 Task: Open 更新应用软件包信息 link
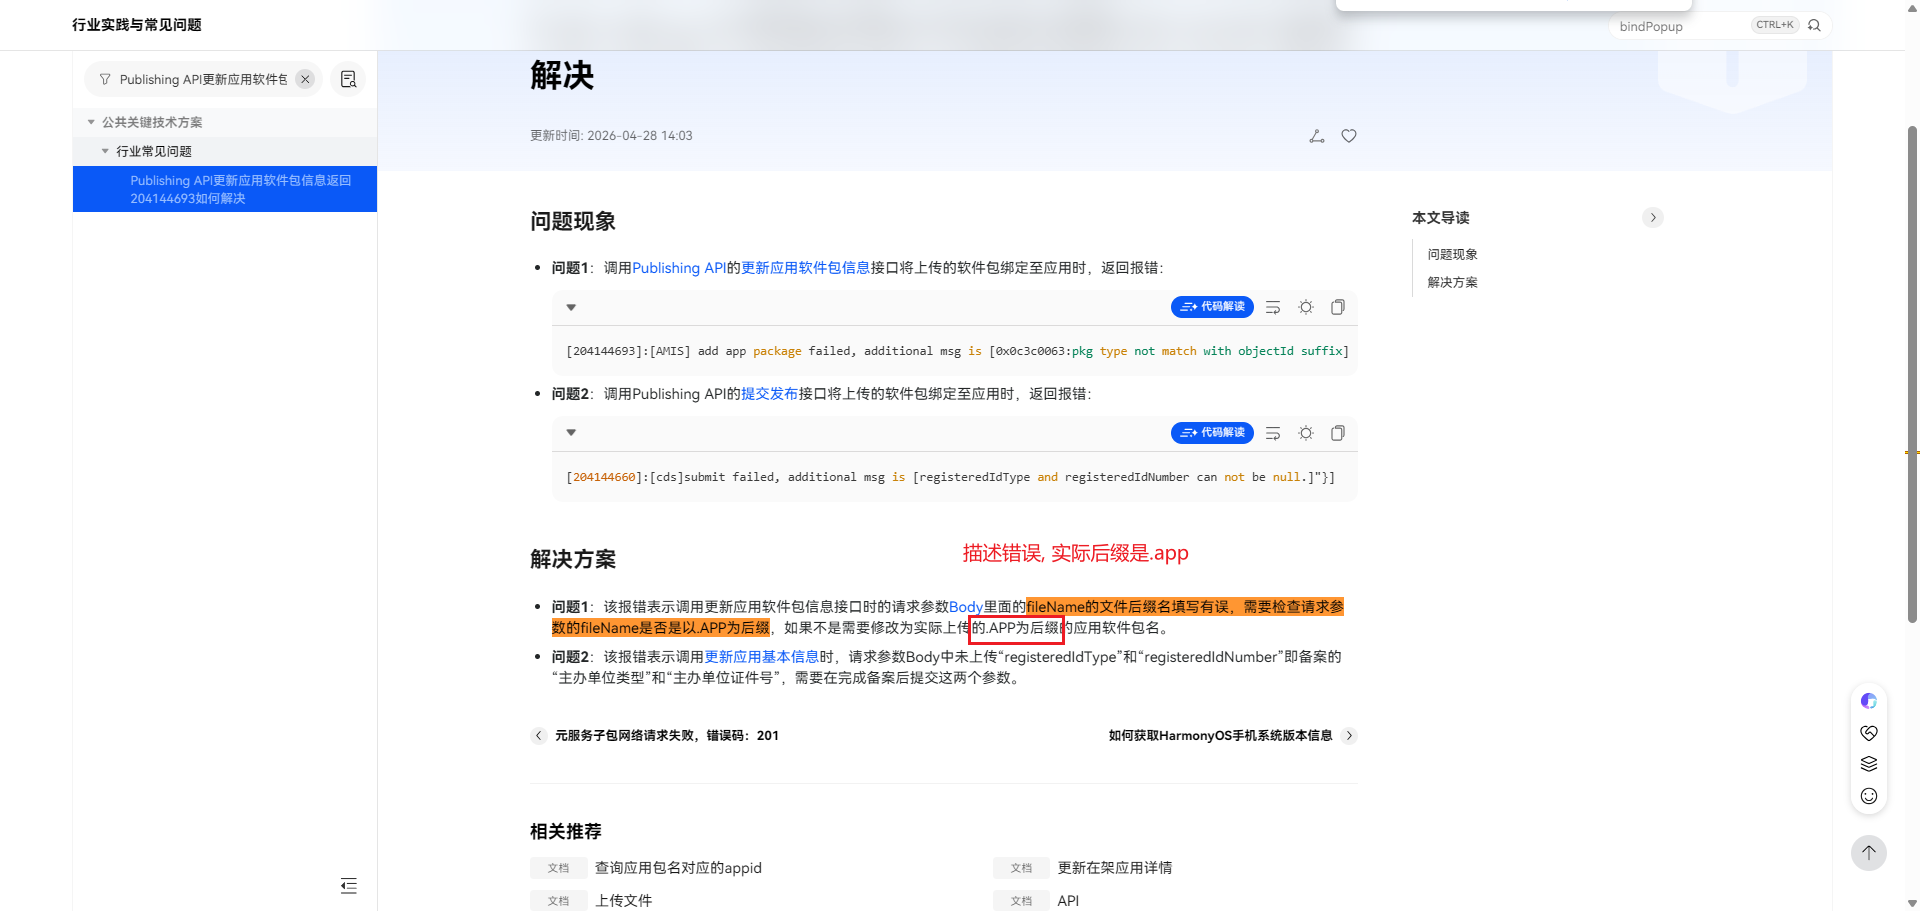[x=806, y=268]
